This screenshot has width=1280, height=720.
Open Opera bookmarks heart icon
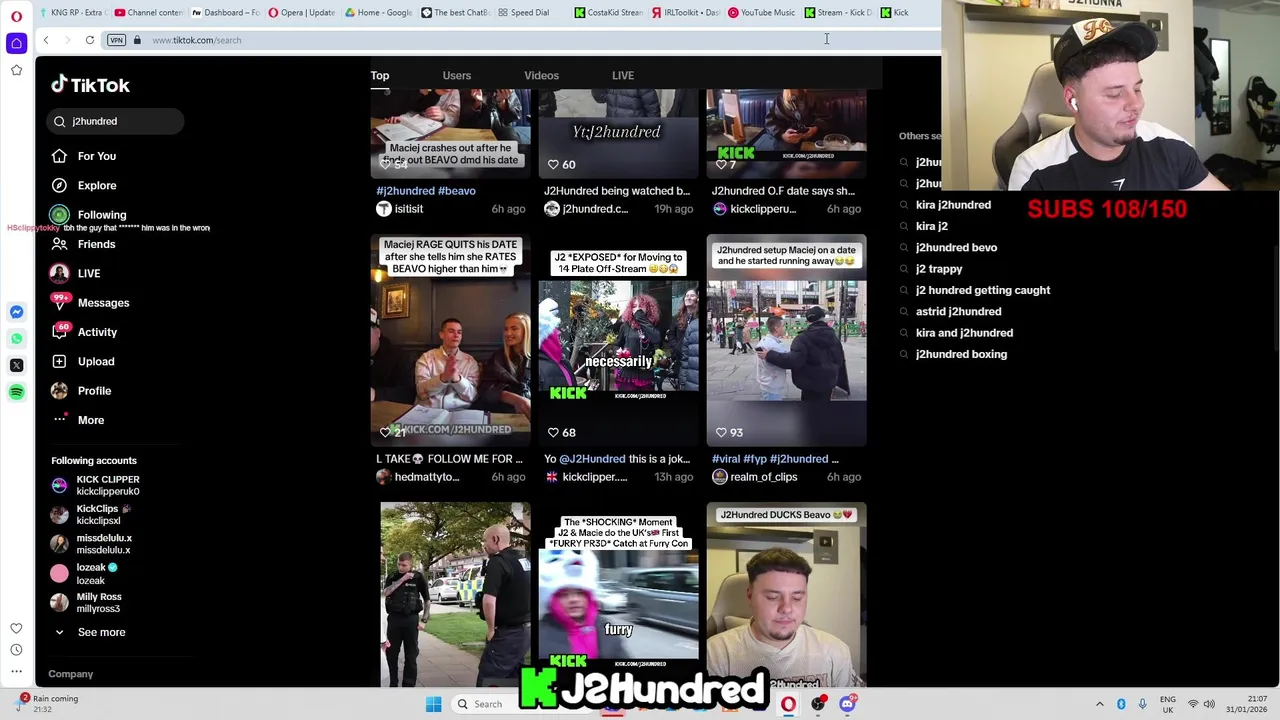pyautogui.click(x=16, y=628)
